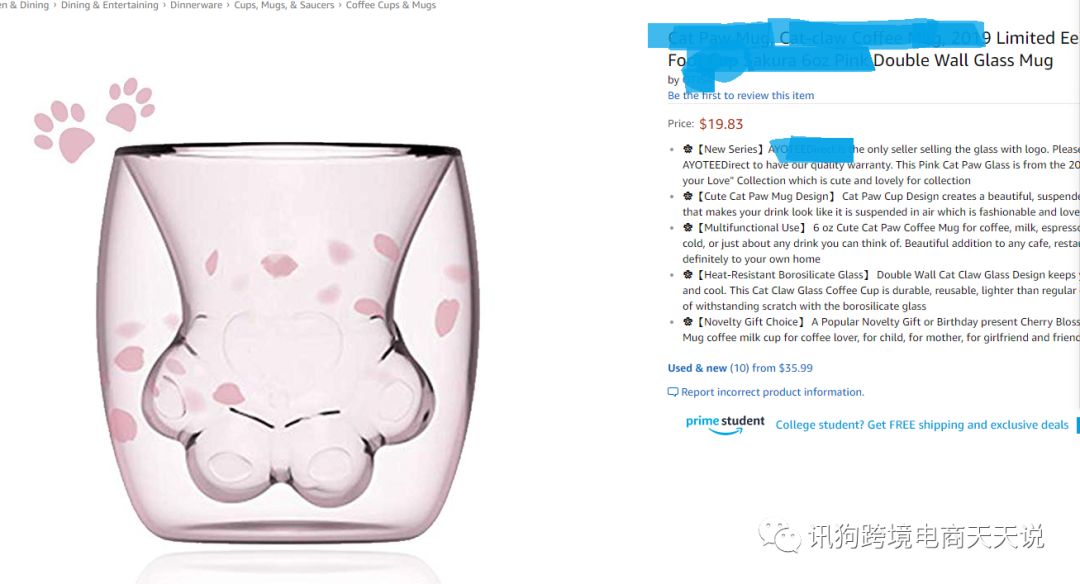
Task: Click the cat paw glass product image
Action: [286, 344]
